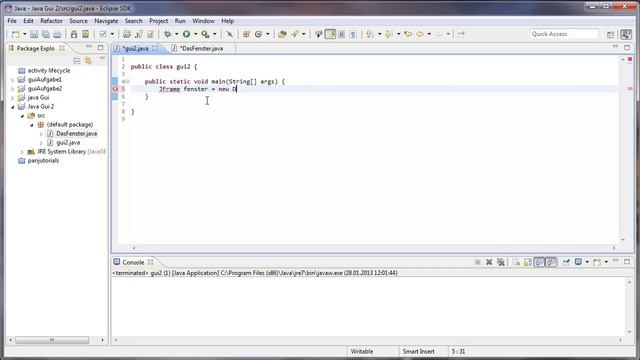Viewport: 640px width, 360px height.
Task: Select the Console tab
Action: coord(133,262)
